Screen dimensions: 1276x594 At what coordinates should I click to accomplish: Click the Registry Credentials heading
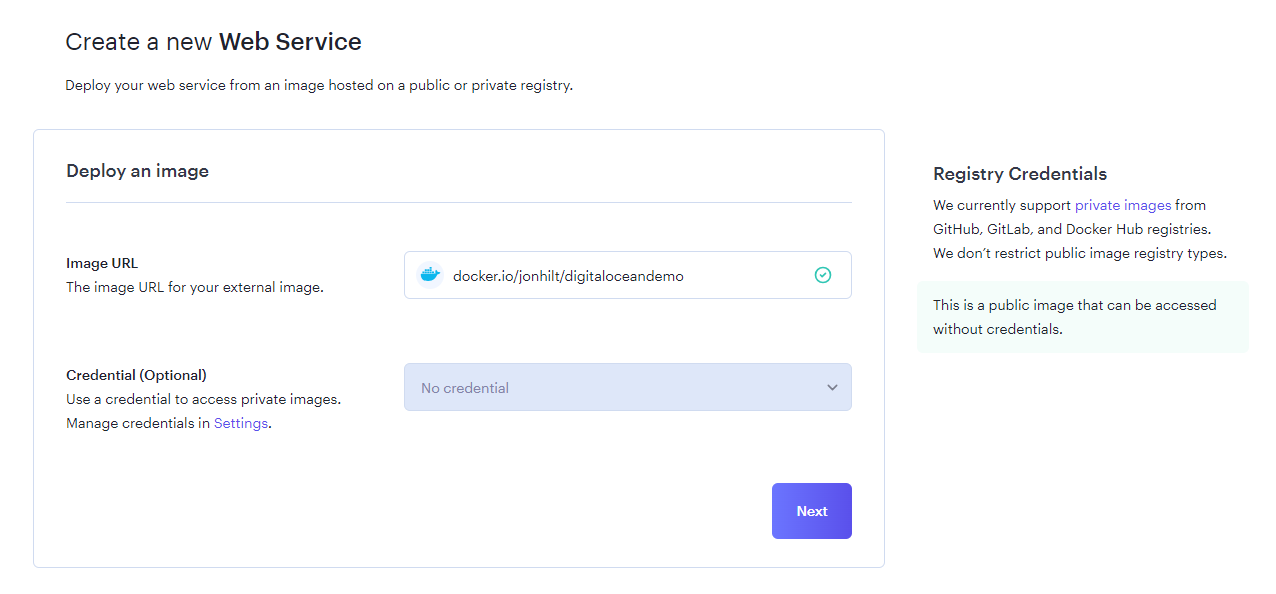point(1020,174)
